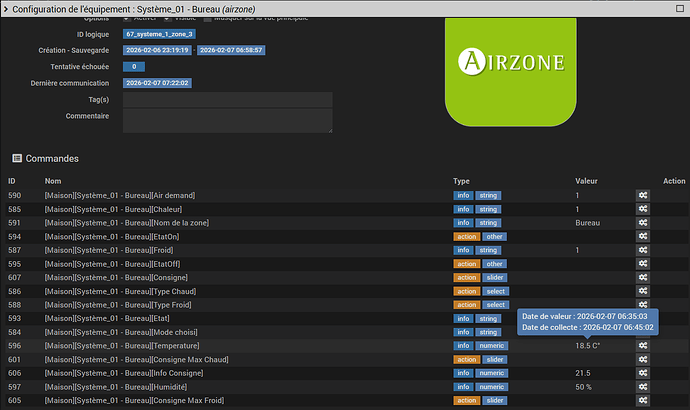690x410 pixels.
Task: Open settings gear for Info Consigne command
Action: point(642,373)
